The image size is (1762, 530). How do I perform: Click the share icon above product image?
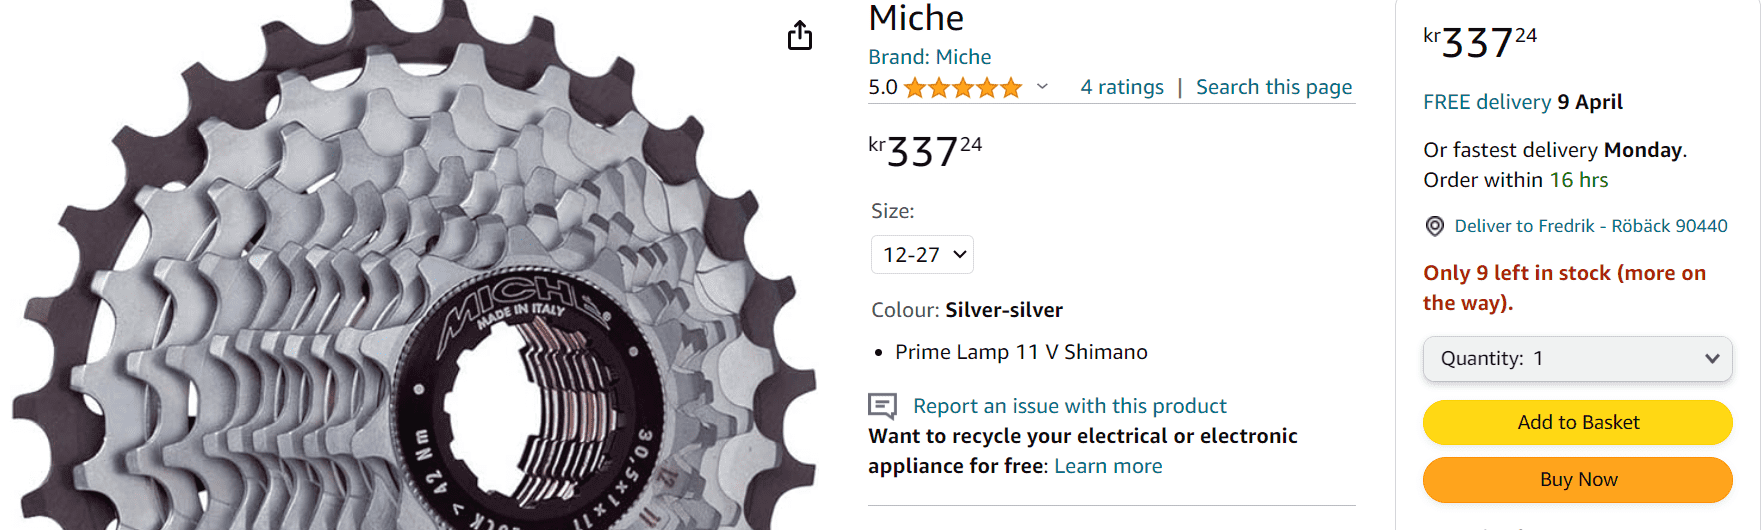coord(800,36)
